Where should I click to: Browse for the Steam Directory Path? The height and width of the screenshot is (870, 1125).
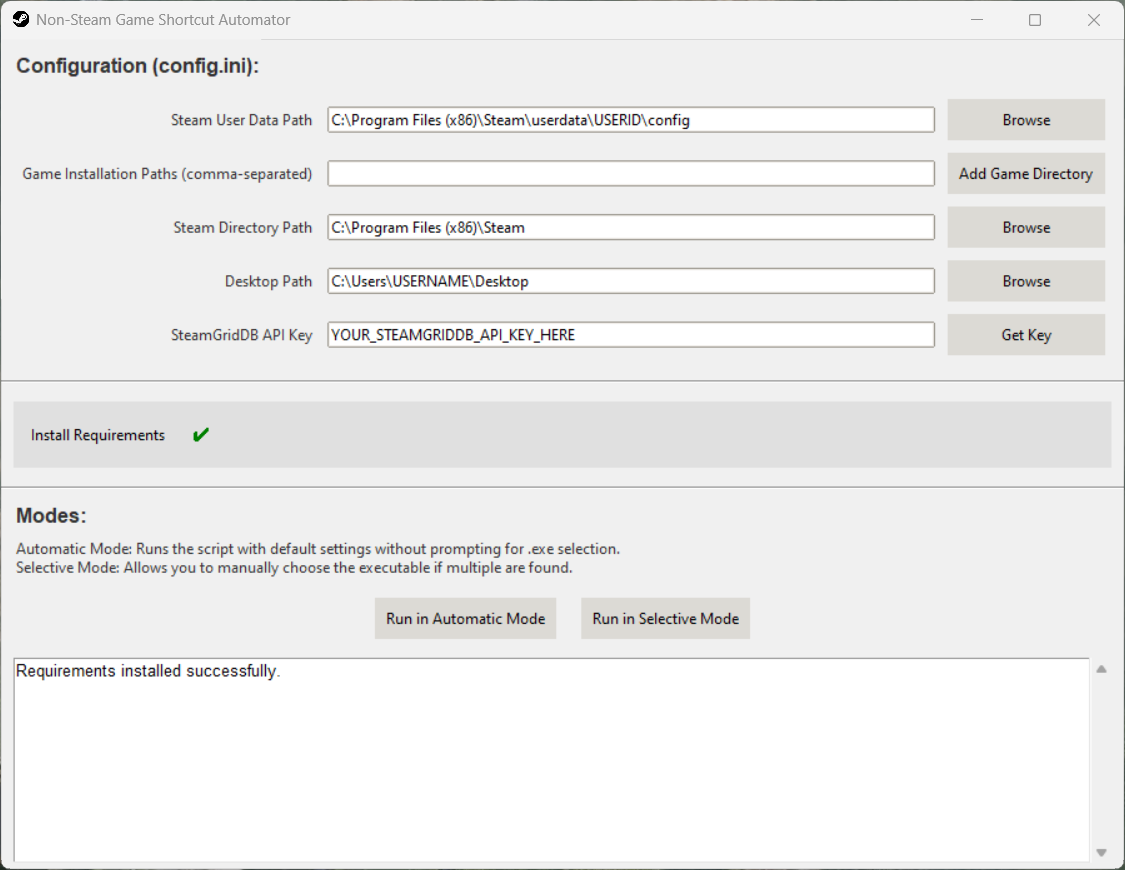click(x=1026, y=227)
